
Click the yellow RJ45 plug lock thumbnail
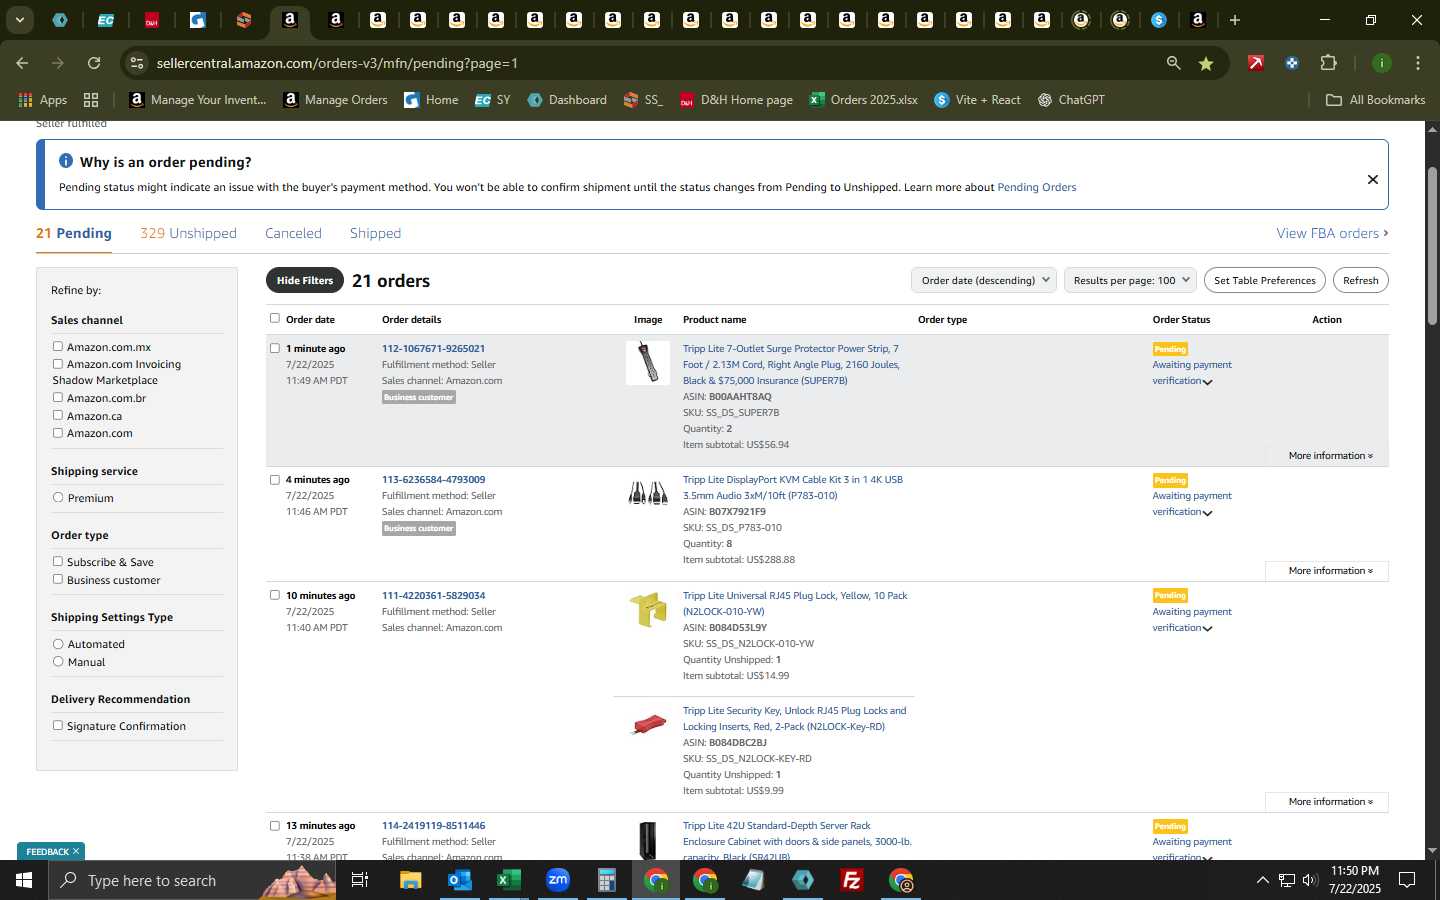(648, 609)
